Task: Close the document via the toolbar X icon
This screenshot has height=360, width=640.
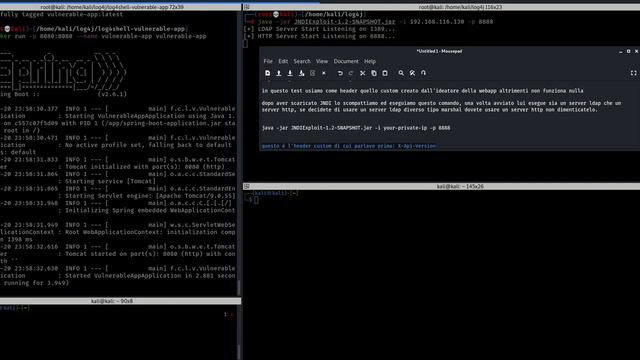Action: 324,73
